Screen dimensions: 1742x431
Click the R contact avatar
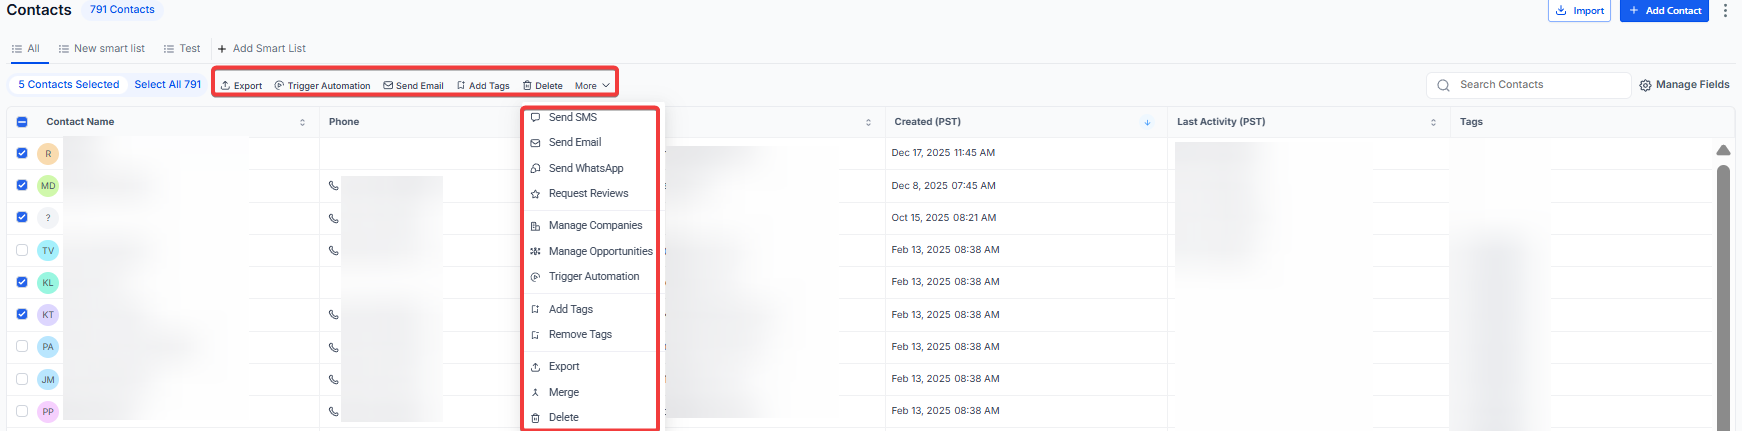48,154
